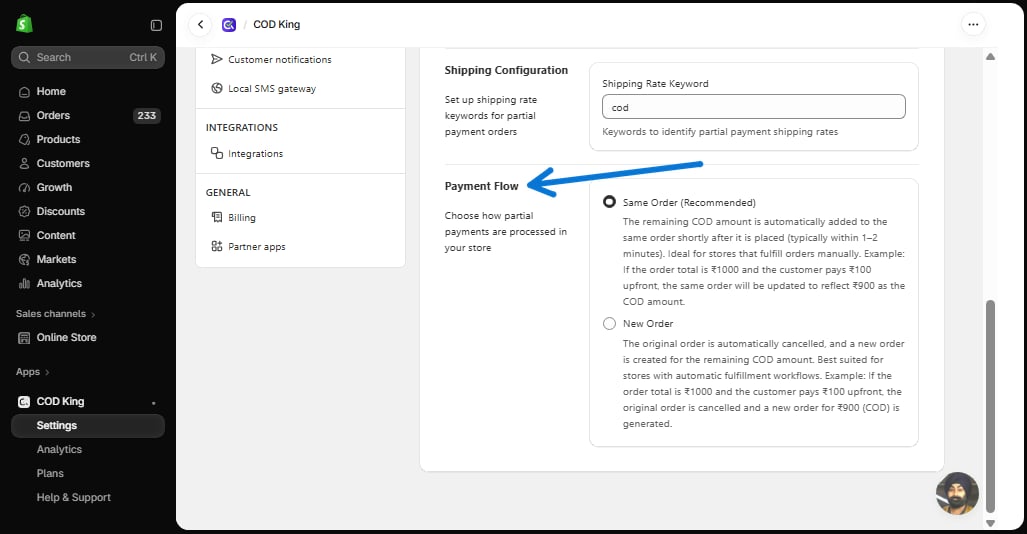This screenshot has width=1027, height=534.
Task: Click the Growth icon
Action: (24, 188)
